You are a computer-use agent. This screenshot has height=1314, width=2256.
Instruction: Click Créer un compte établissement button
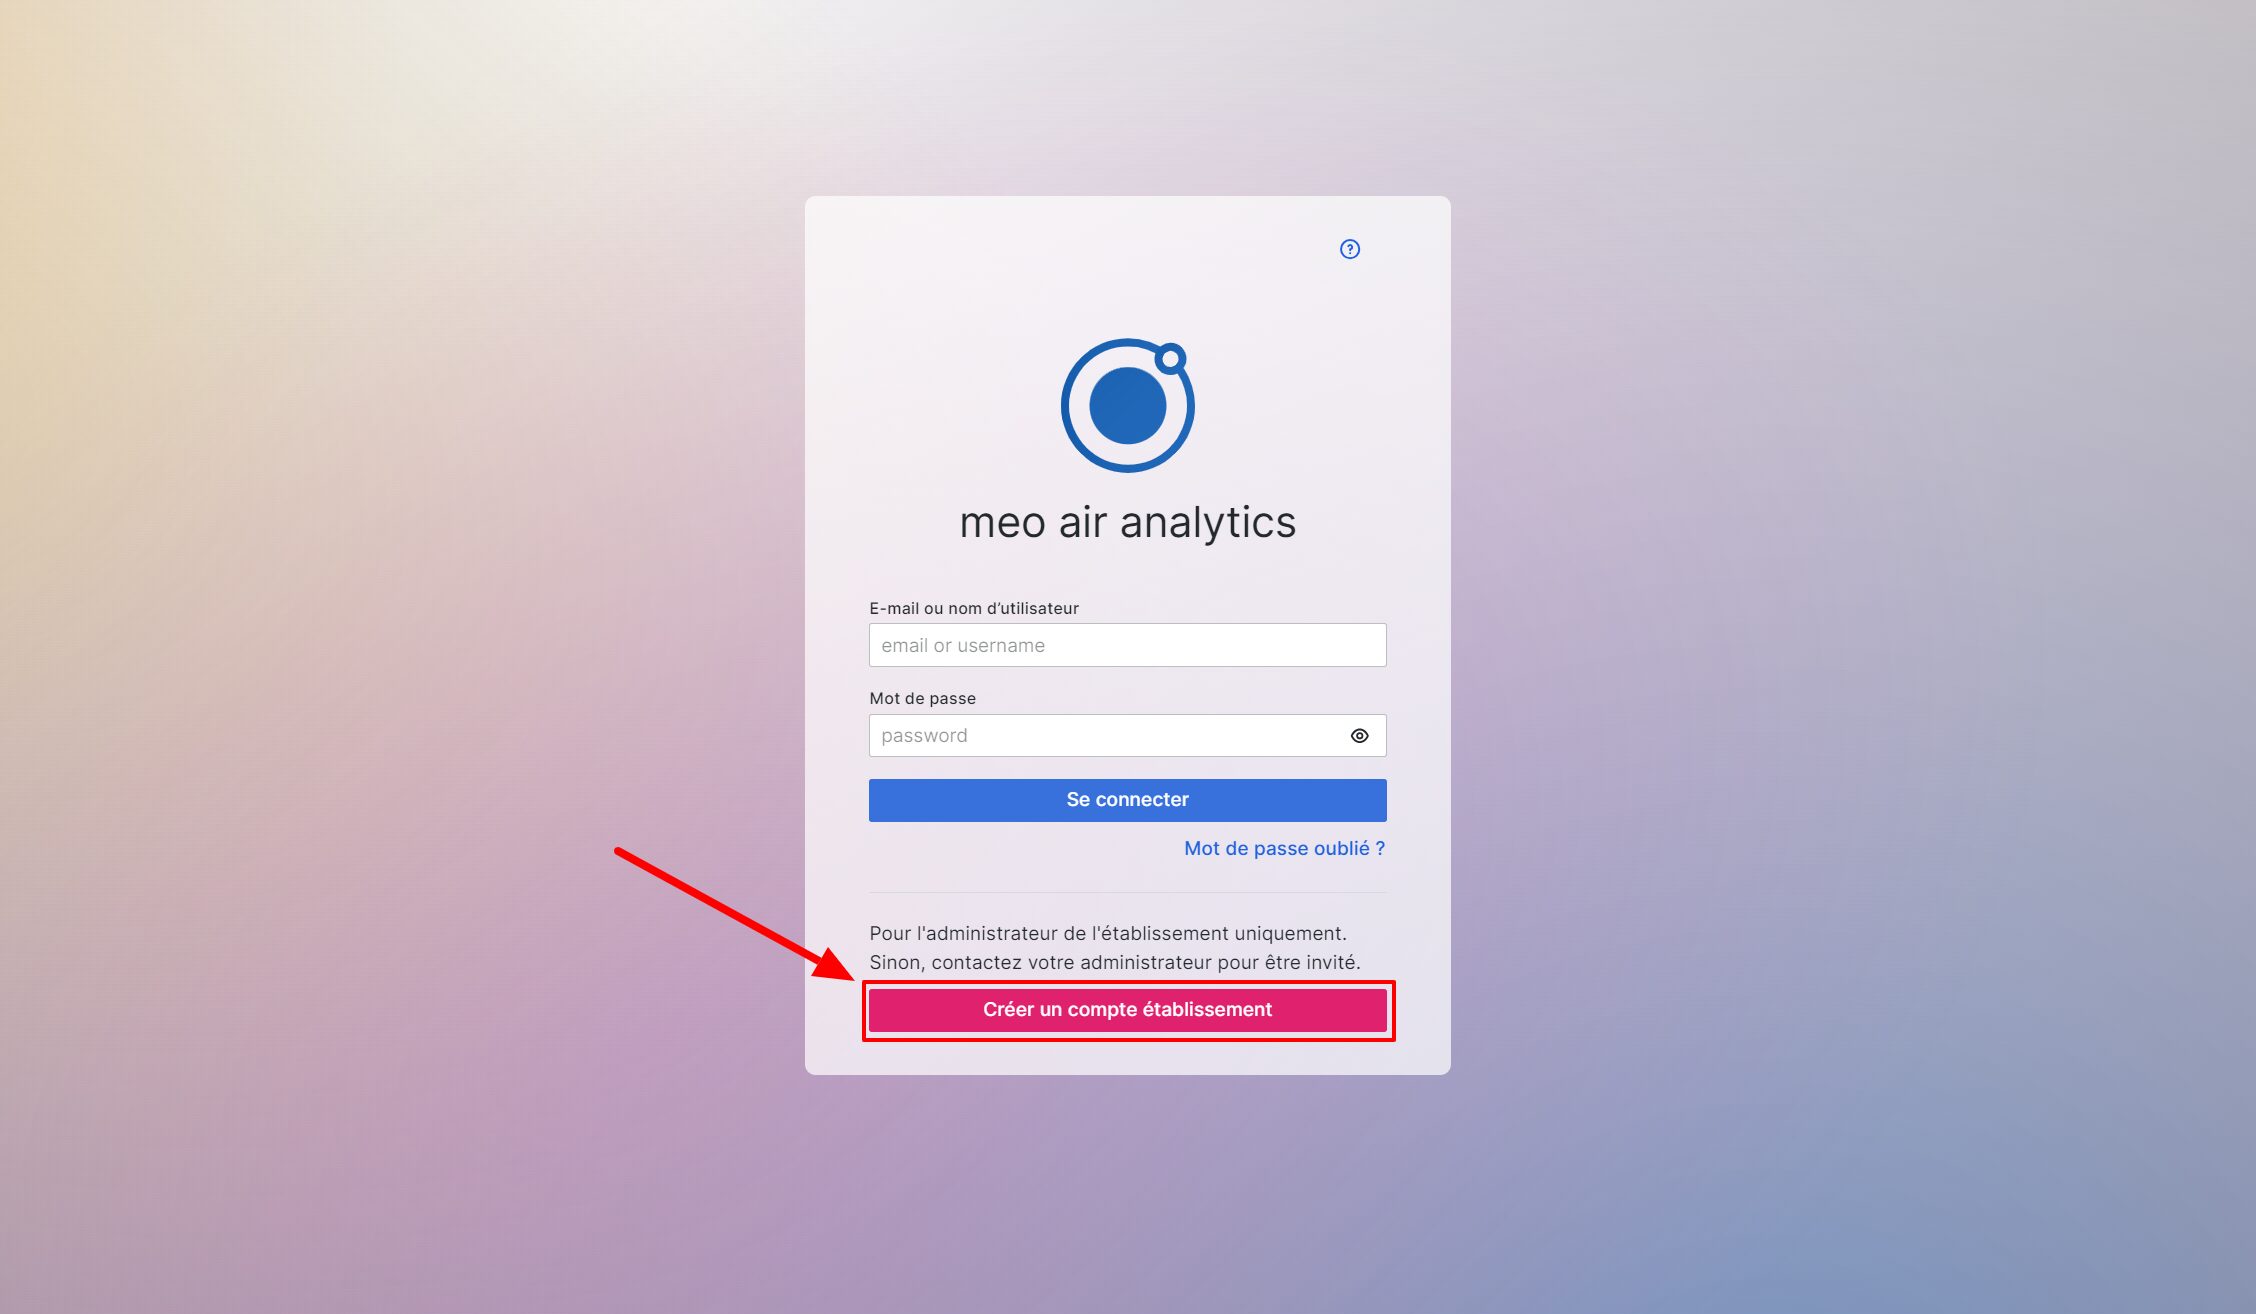pos(1126,1009)
